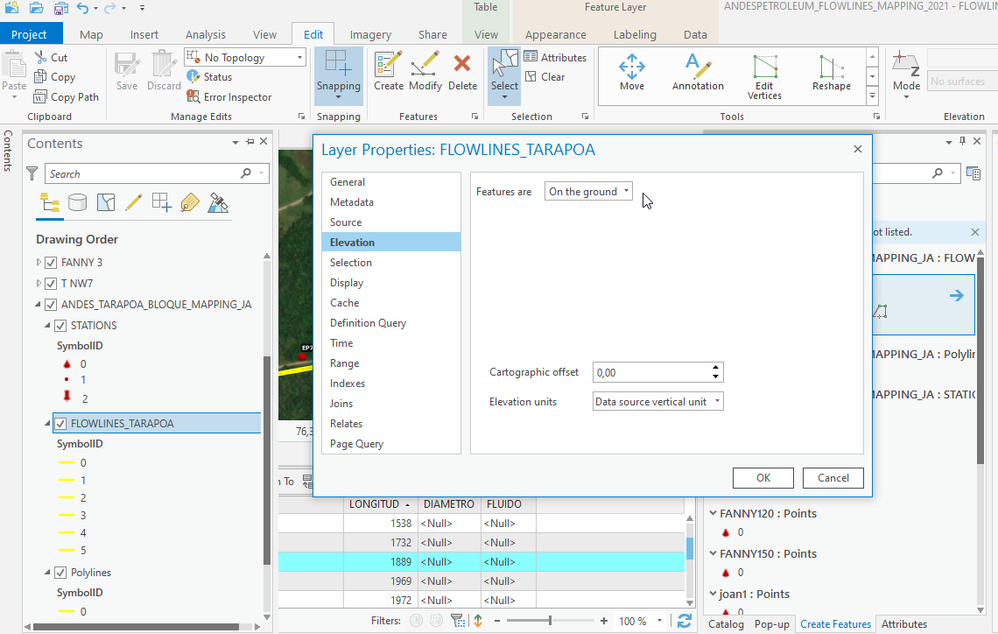Choose the Annotation tool
The image size is (998, 634).
(698, 72)
